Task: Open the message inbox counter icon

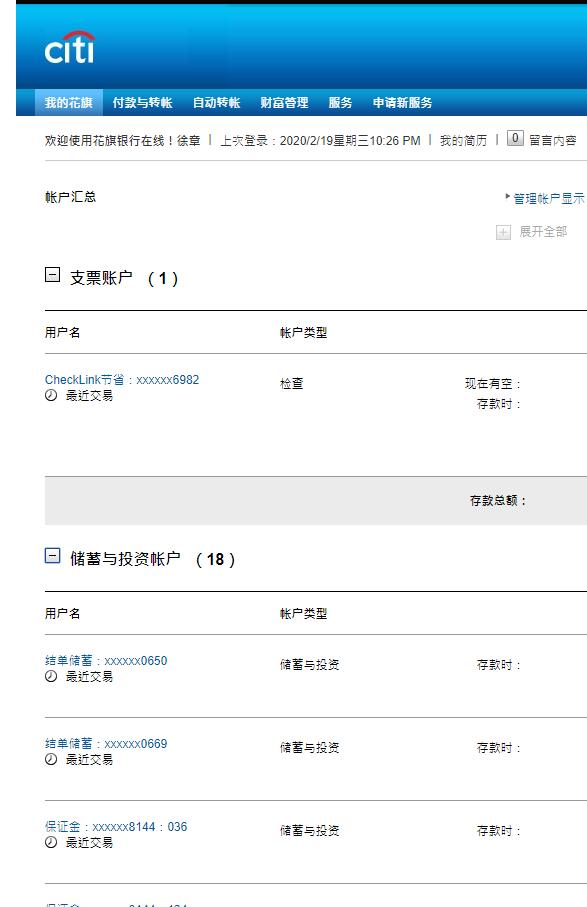Action: (515, 138)
